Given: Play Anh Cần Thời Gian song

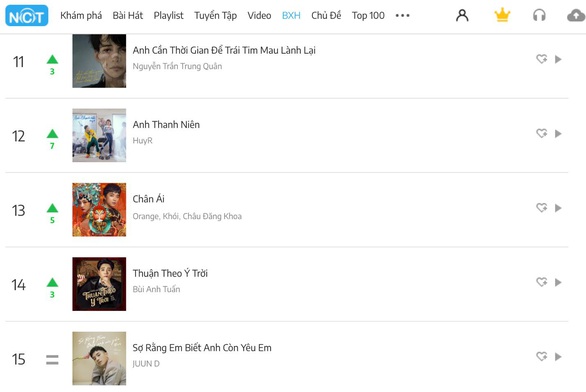Looking at the screenshot, I should tap(558, 59).
